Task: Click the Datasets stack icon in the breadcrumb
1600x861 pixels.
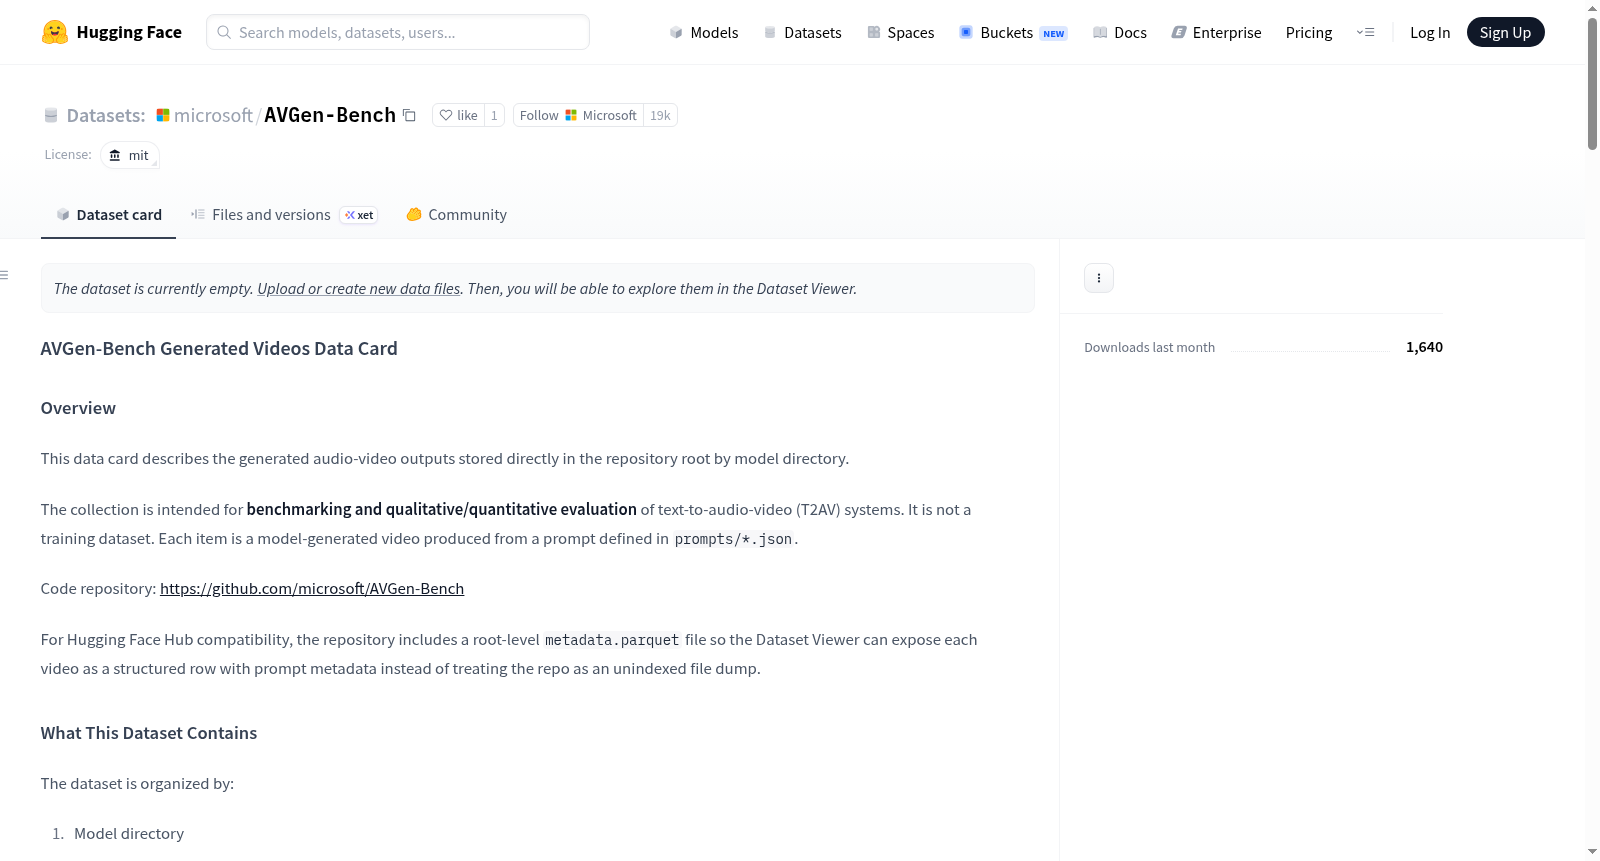Action: pyautogui.click(x=51, y=115)
